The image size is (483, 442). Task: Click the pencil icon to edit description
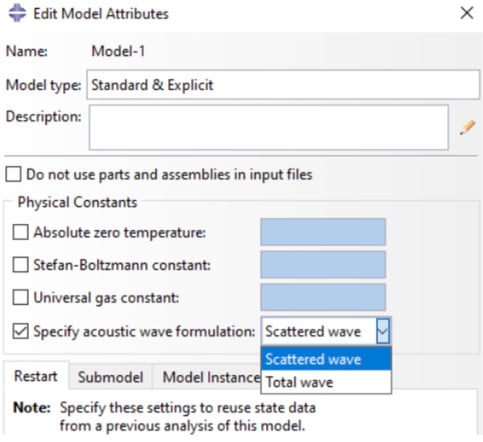point(467,128)
